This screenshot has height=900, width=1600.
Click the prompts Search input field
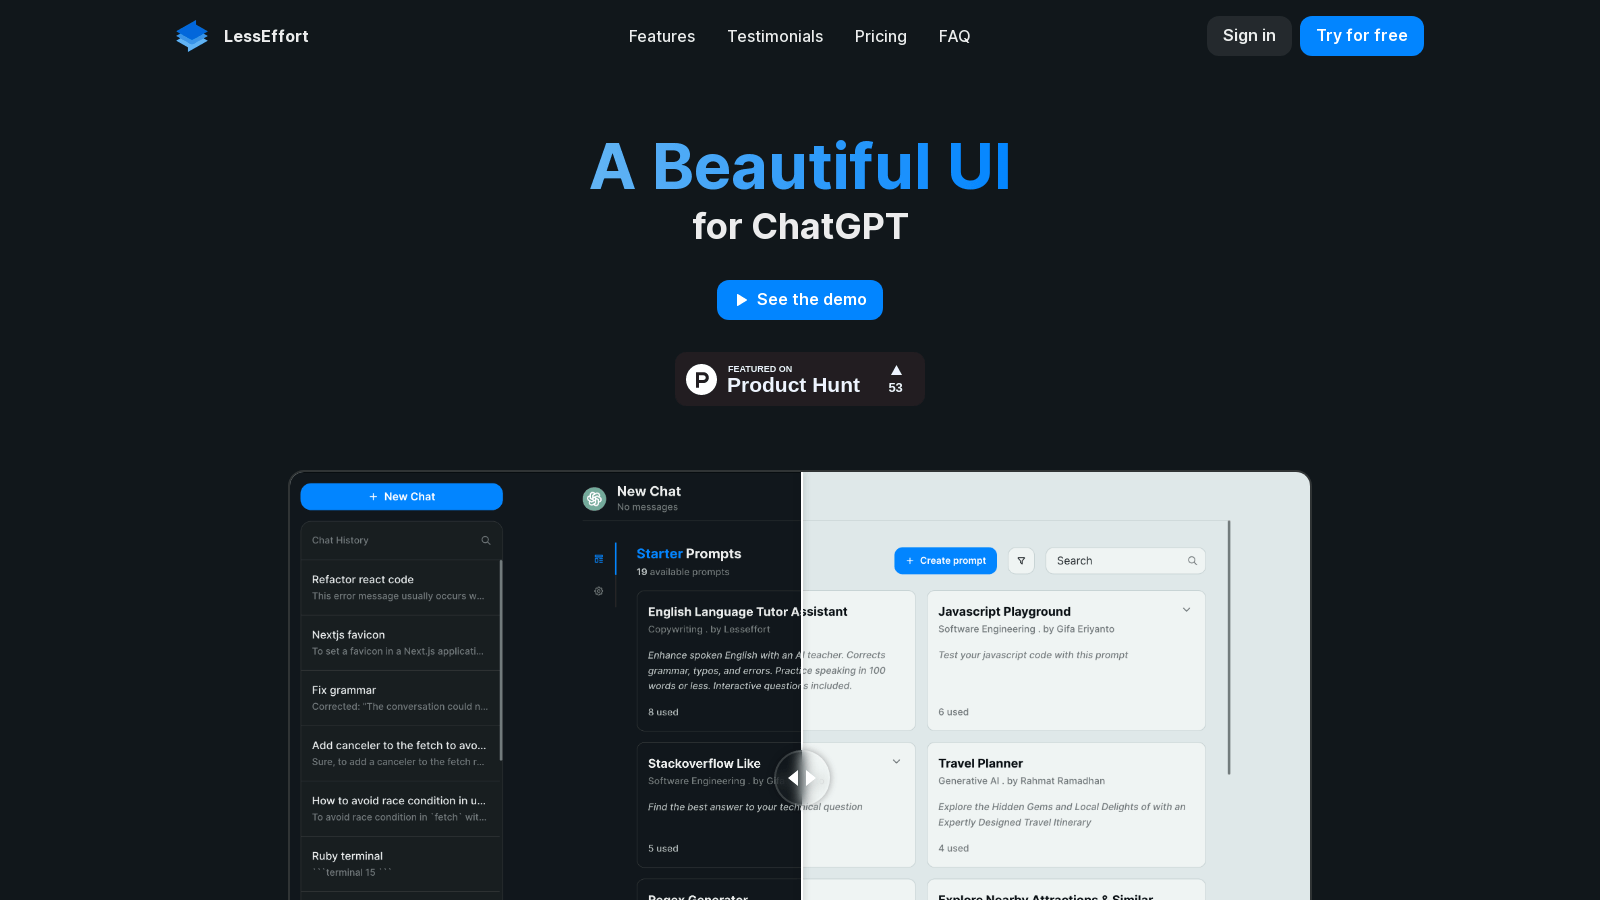pos(1125,561)
